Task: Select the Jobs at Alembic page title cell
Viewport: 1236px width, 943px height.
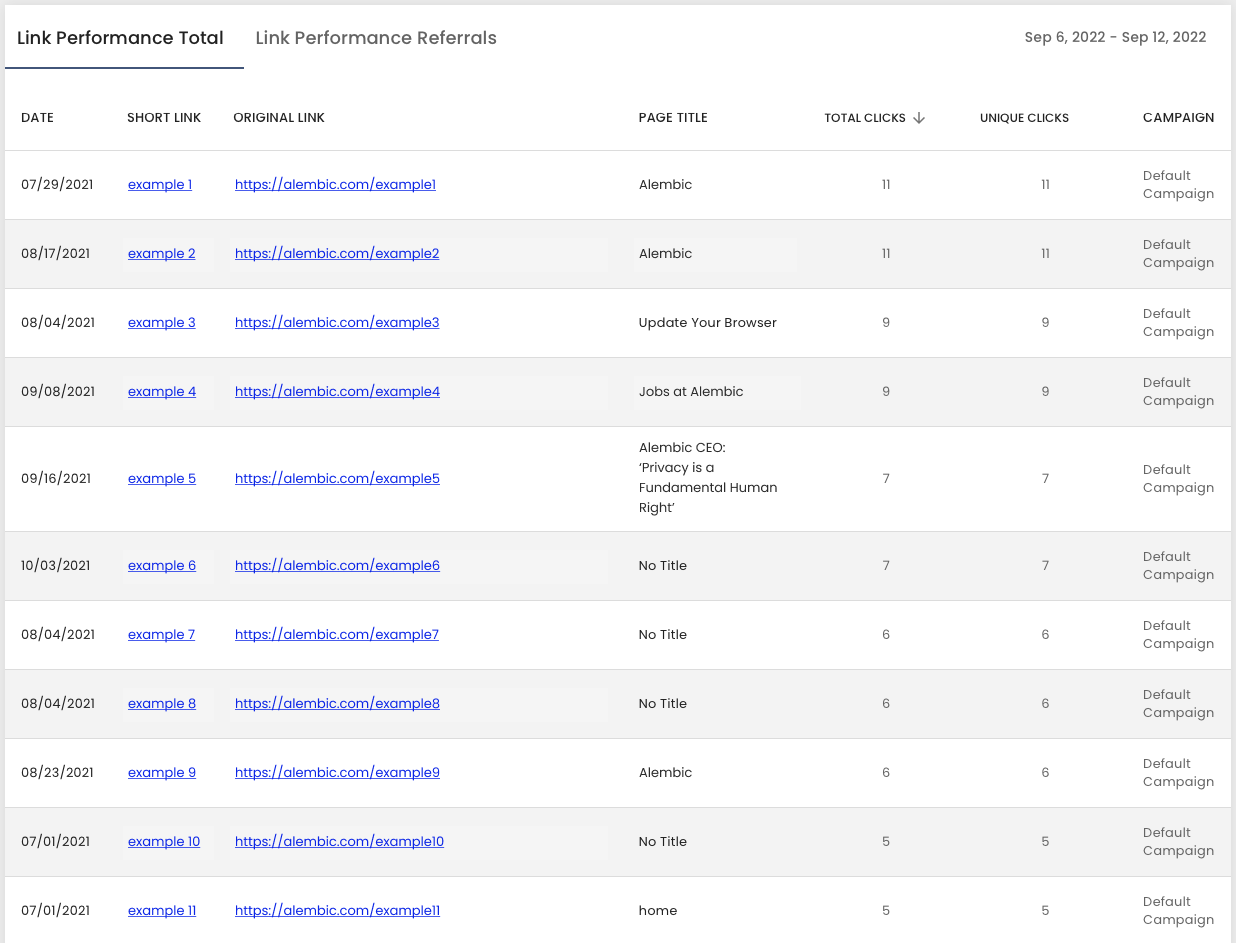Action: (x=691, y=392)
